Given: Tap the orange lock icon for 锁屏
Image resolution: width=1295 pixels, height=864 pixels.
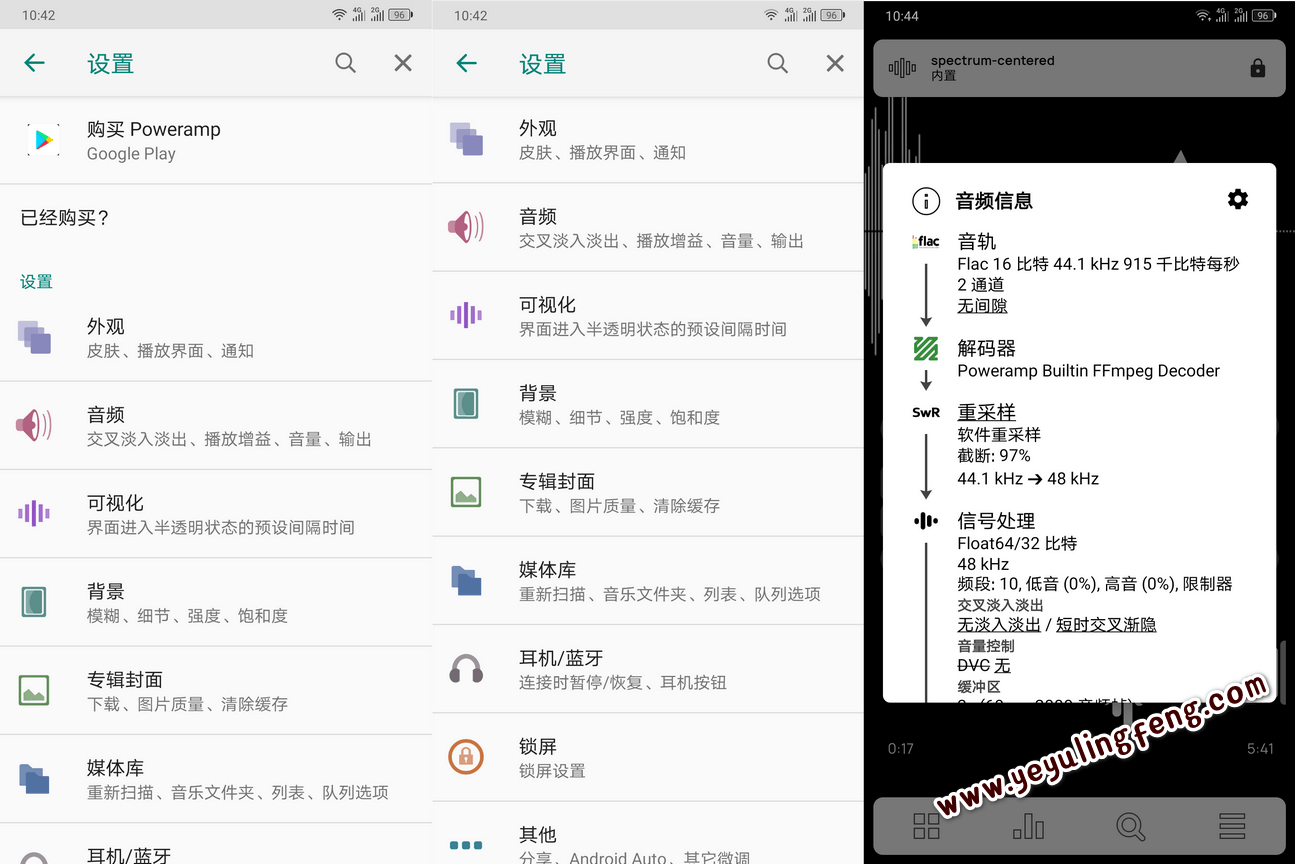Looking at the screenshot, I should pyautogui.click(x=466, y=757).
